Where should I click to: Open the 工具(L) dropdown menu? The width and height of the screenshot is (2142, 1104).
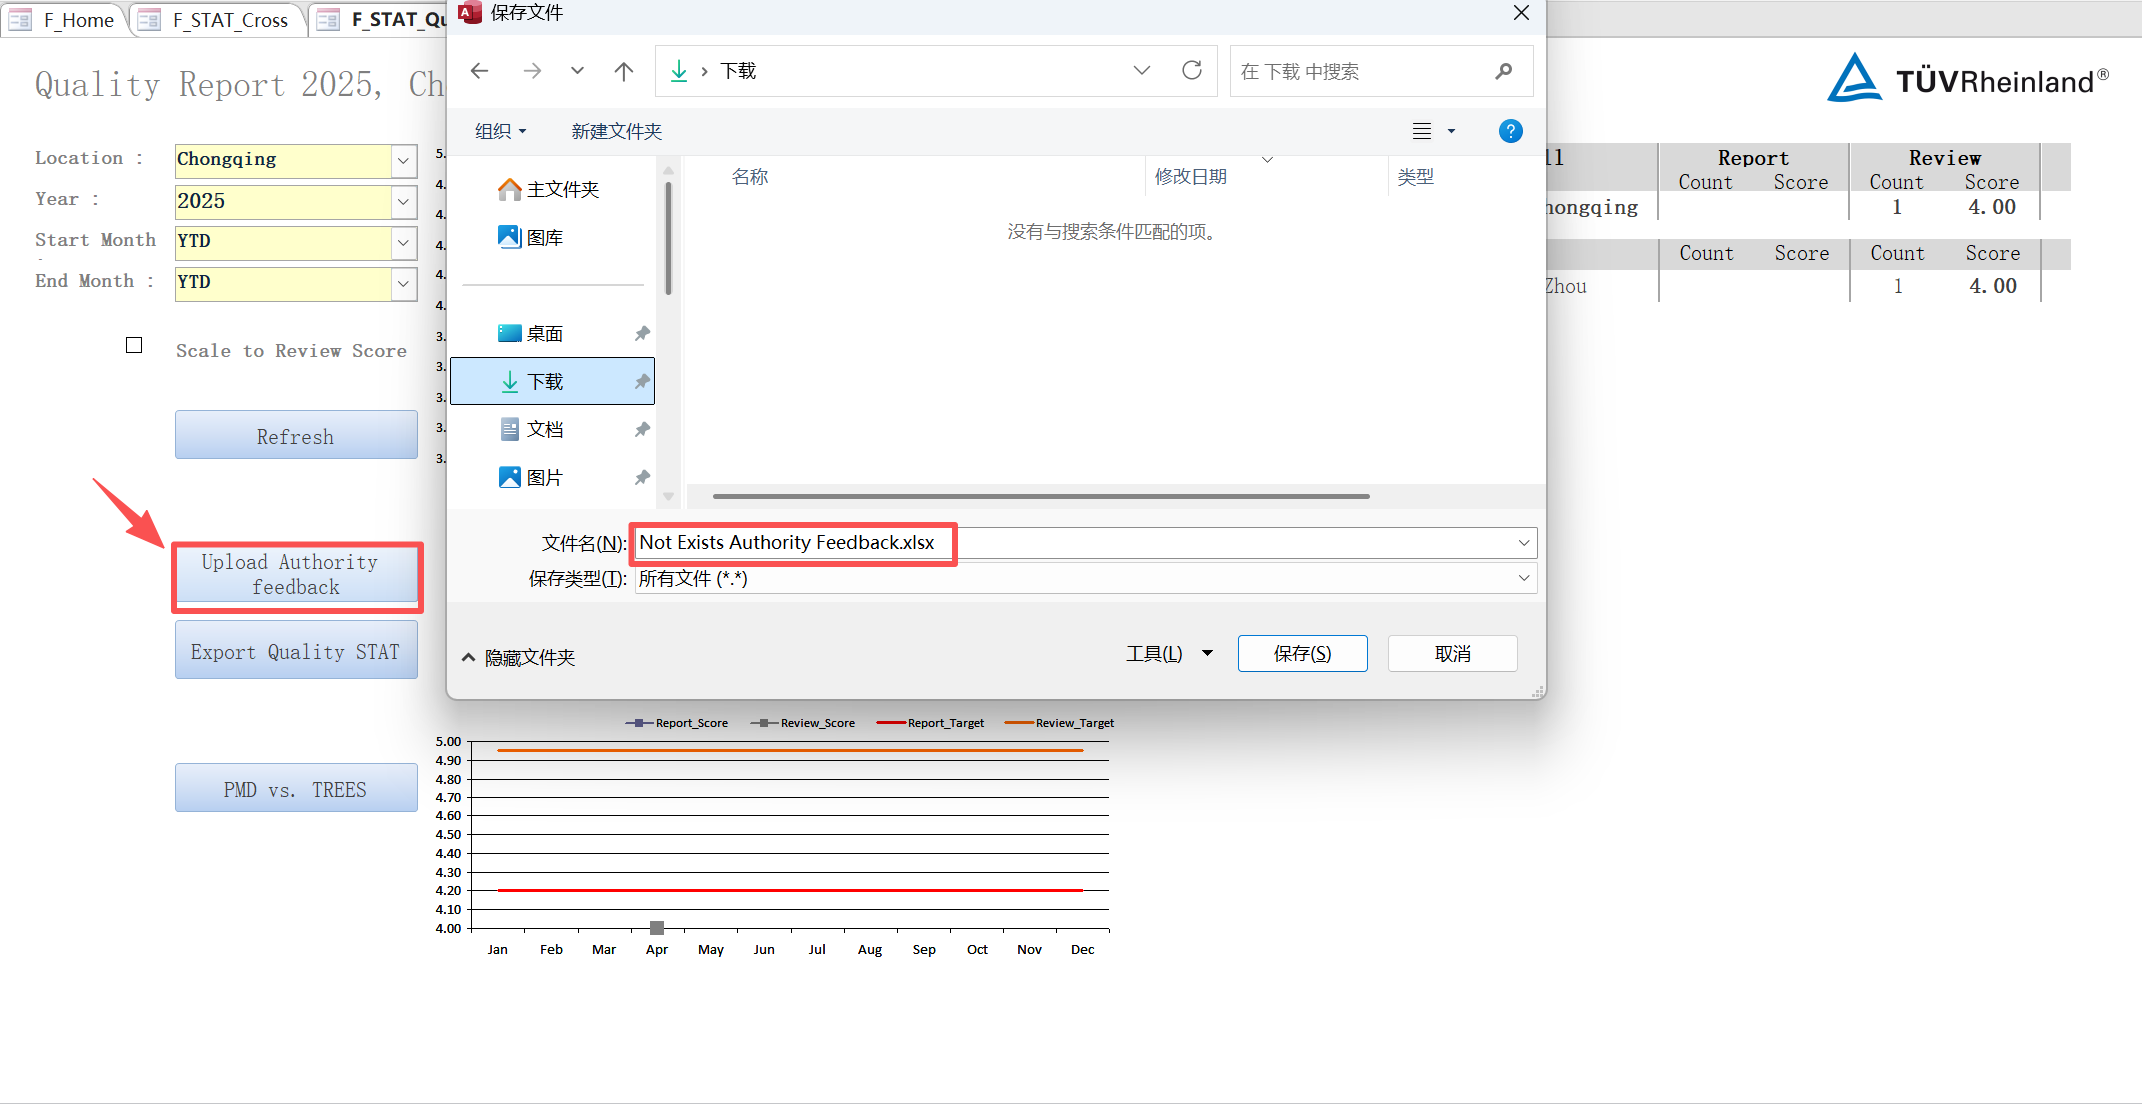click(x=1168, y=653)
